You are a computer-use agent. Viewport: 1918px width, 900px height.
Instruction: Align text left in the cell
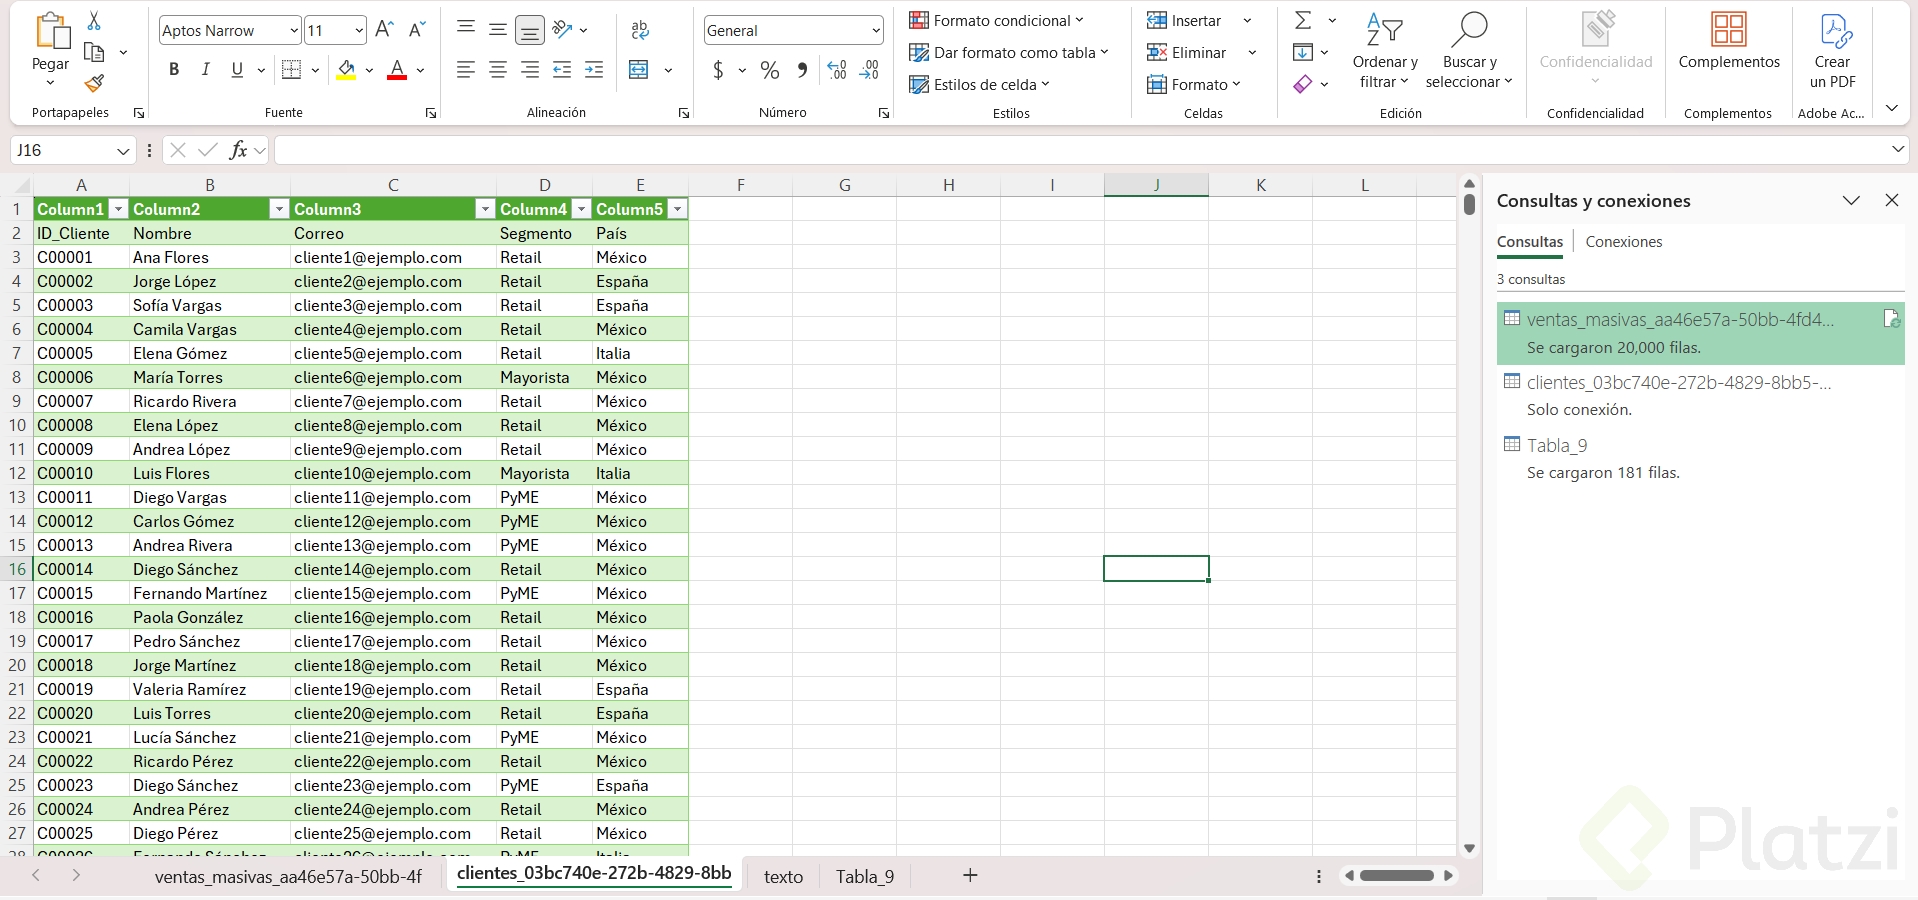click(x=466, y=70)
